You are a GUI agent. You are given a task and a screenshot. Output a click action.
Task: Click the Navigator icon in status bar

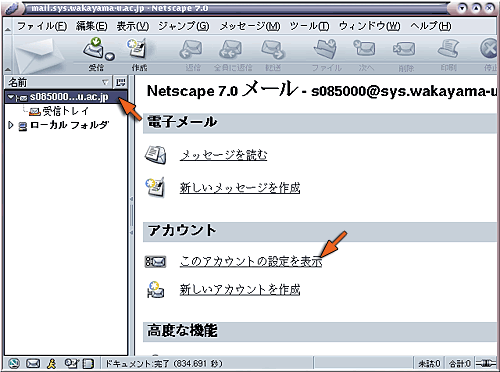coord(14,363)
